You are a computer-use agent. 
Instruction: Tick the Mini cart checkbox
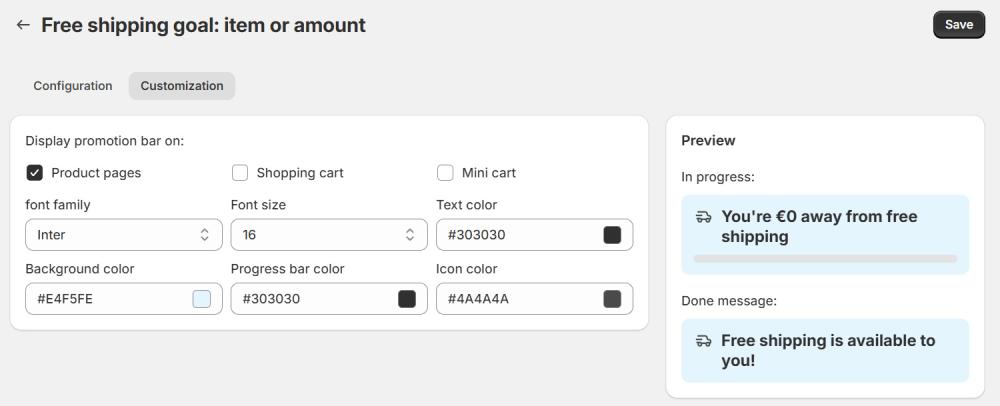click(x=445, y=173)
